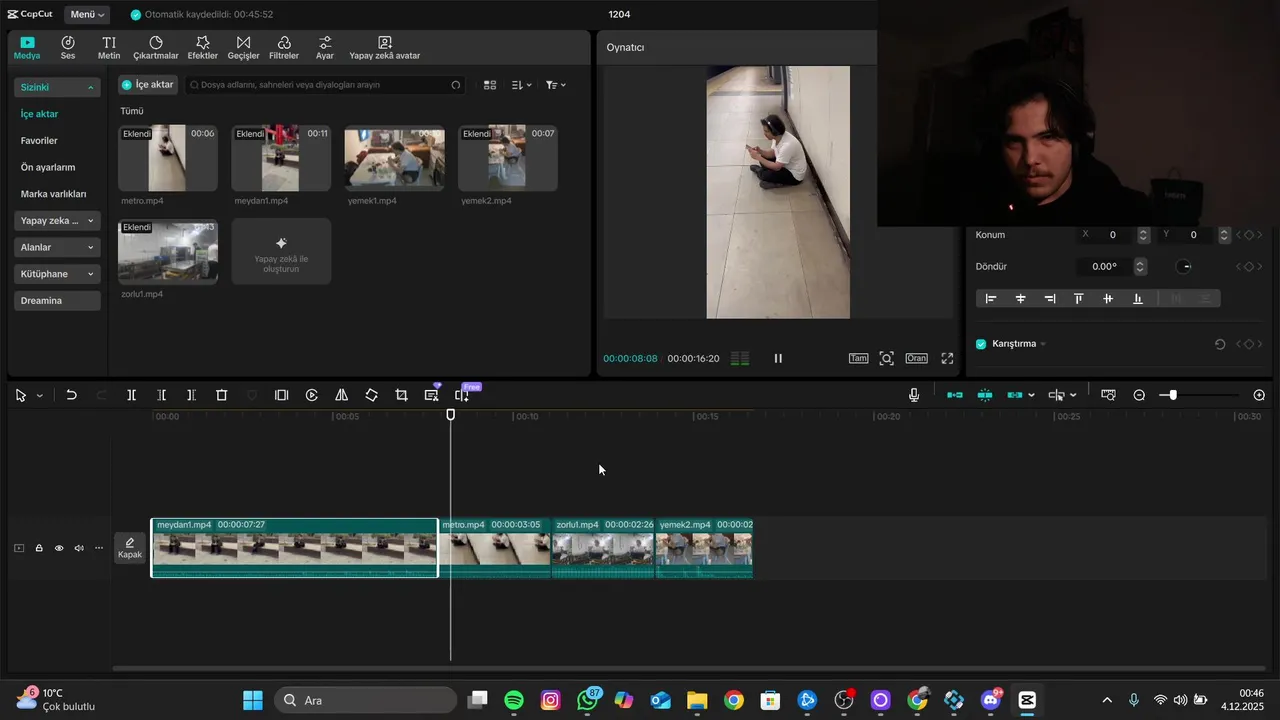This screenshot has width=1280, height=720.
Task: Click the undo arrow in timeline toolbar
Action: (71, 395)
